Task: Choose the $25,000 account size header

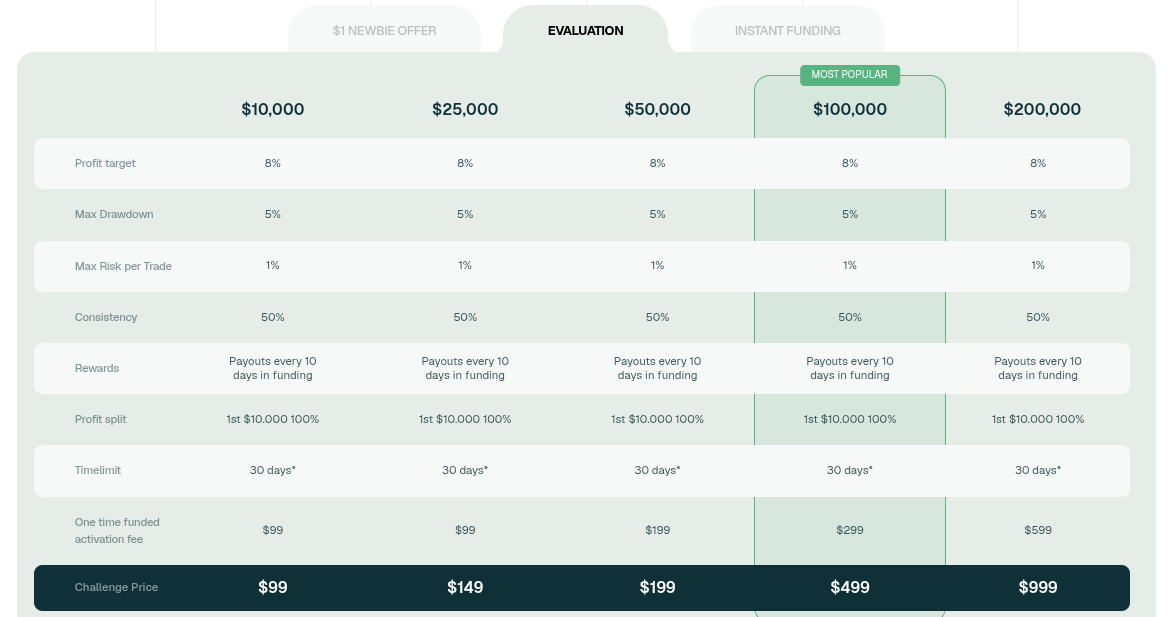Action: (x=465, y=109)
